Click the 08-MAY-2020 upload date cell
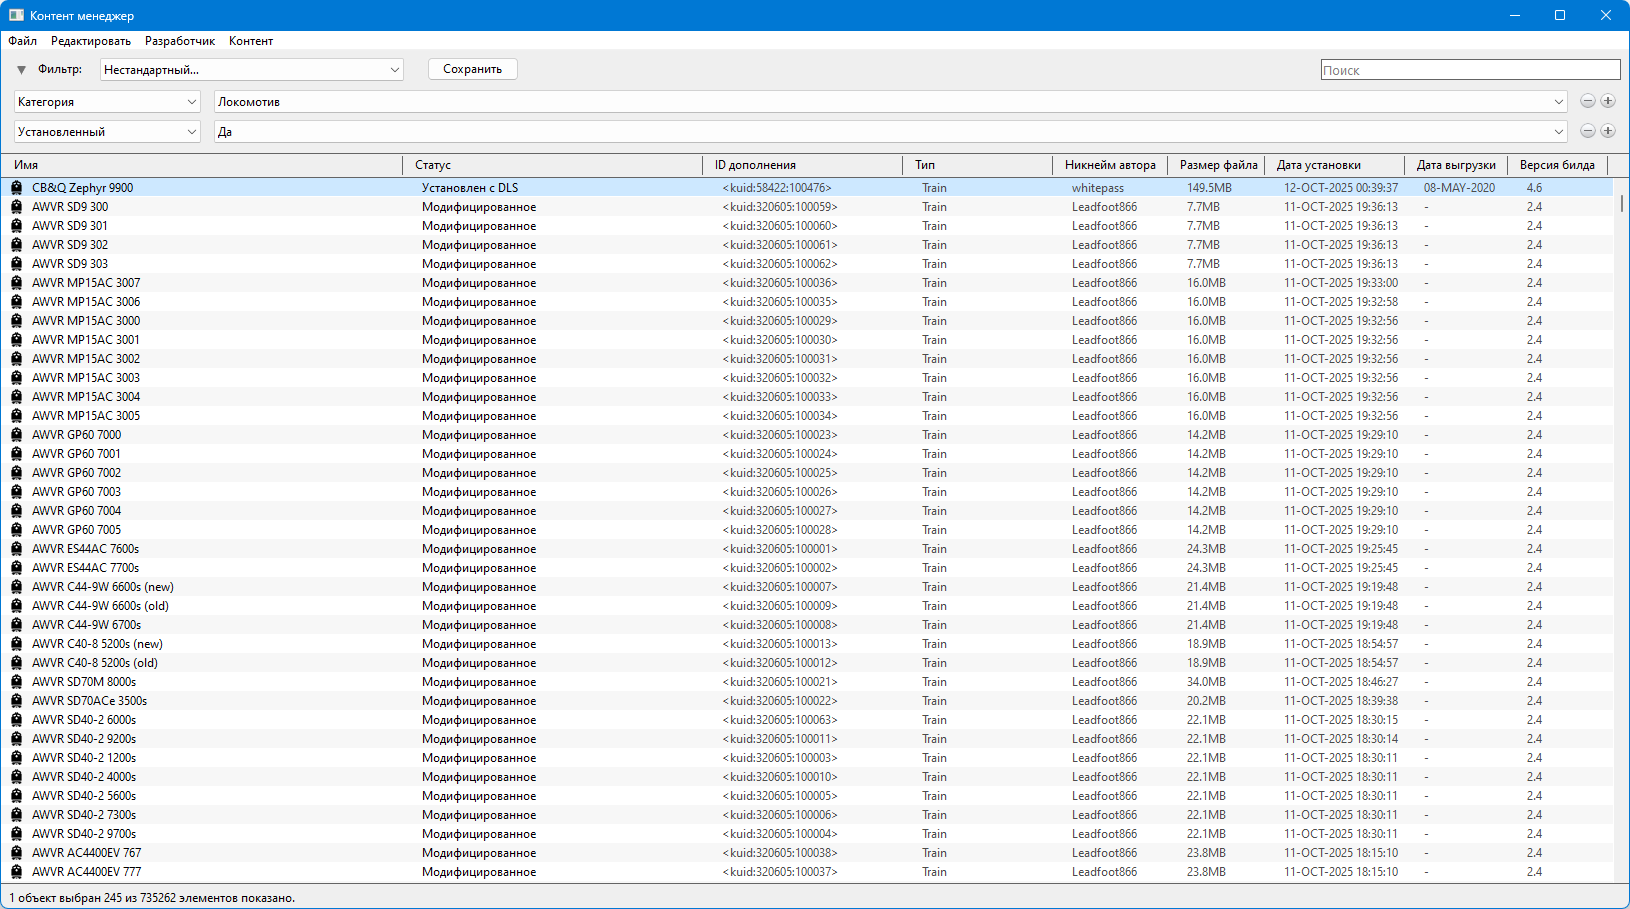 (x=1460, y=188)
